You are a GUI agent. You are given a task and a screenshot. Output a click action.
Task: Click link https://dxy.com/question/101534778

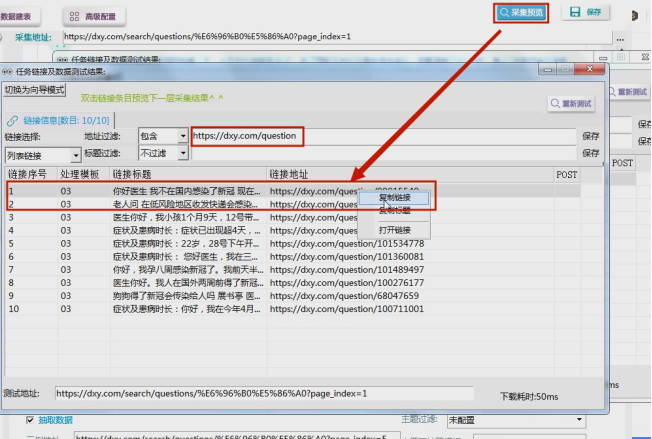coord(347,244)
